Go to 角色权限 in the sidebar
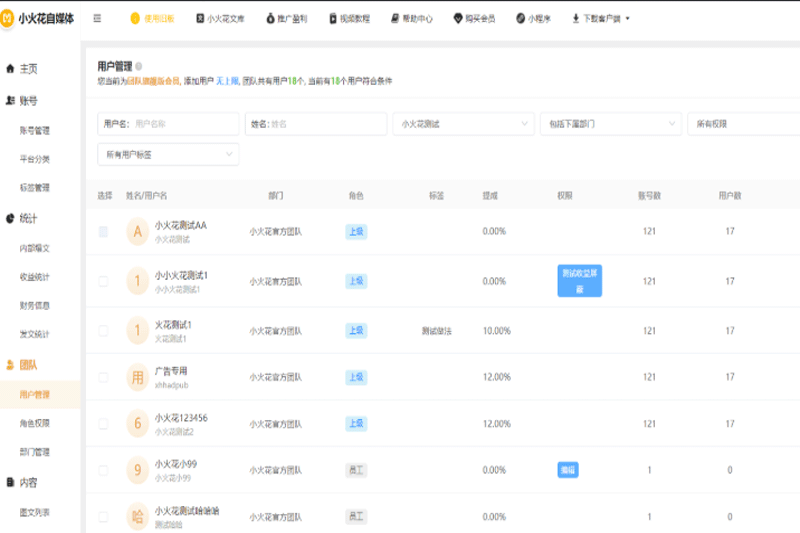Screen dimensions: 800x533 (34, 423)
